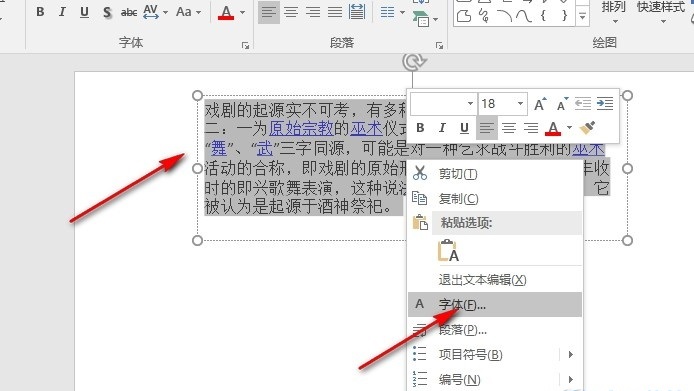This screenshot has width=694, height=391.
Task: Increase font size in mini toolbar
Action: click(x=540, y=105)
